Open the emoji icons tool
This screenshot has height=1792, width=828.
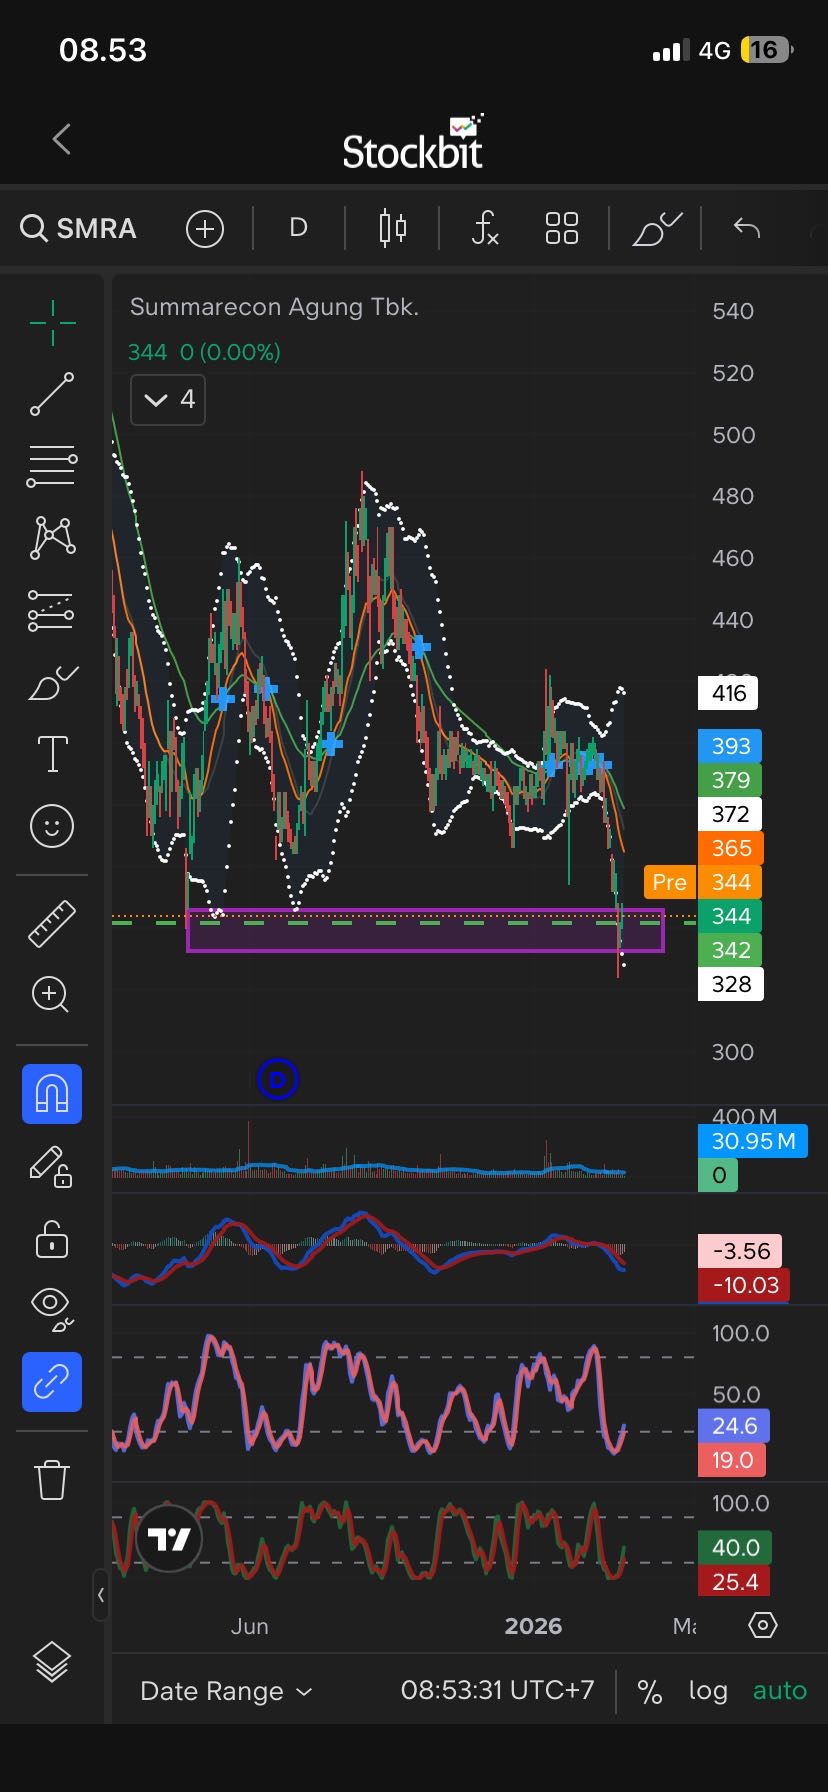[52, 826]
